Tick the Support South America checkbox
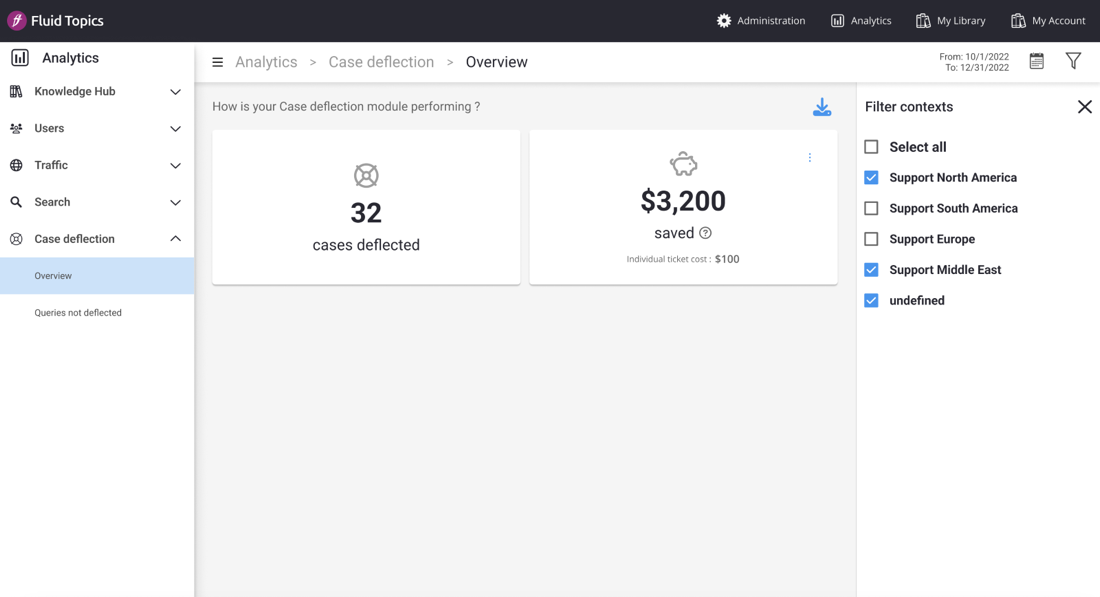The height and width of the screenshot is (597, 1100). (x=871, y=208)
